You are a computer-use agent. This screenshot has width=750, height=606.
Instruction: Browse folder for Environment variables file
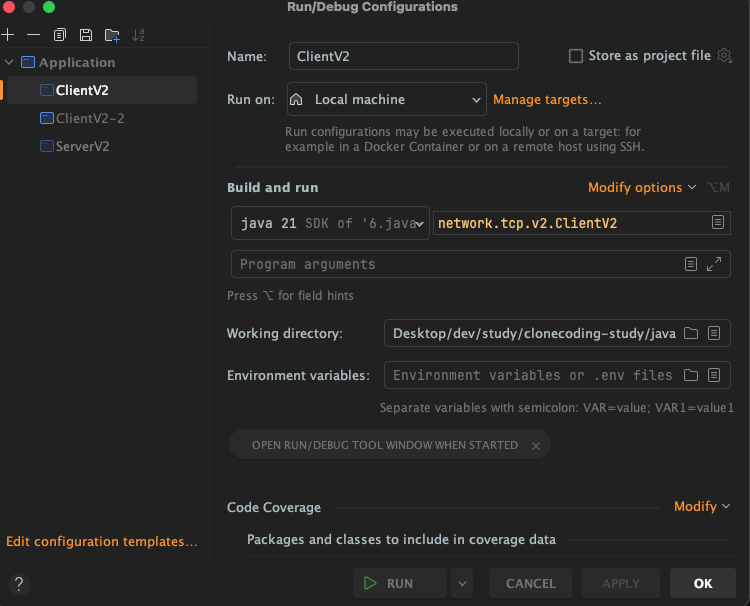pos(691,375)
